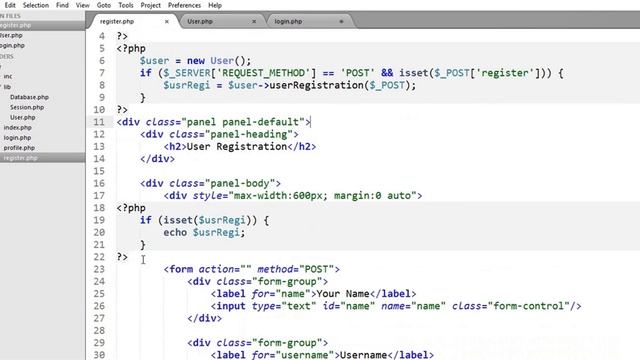Open the Find menu
The width and height of the screenshot is (640, 360).
point(62,5)
